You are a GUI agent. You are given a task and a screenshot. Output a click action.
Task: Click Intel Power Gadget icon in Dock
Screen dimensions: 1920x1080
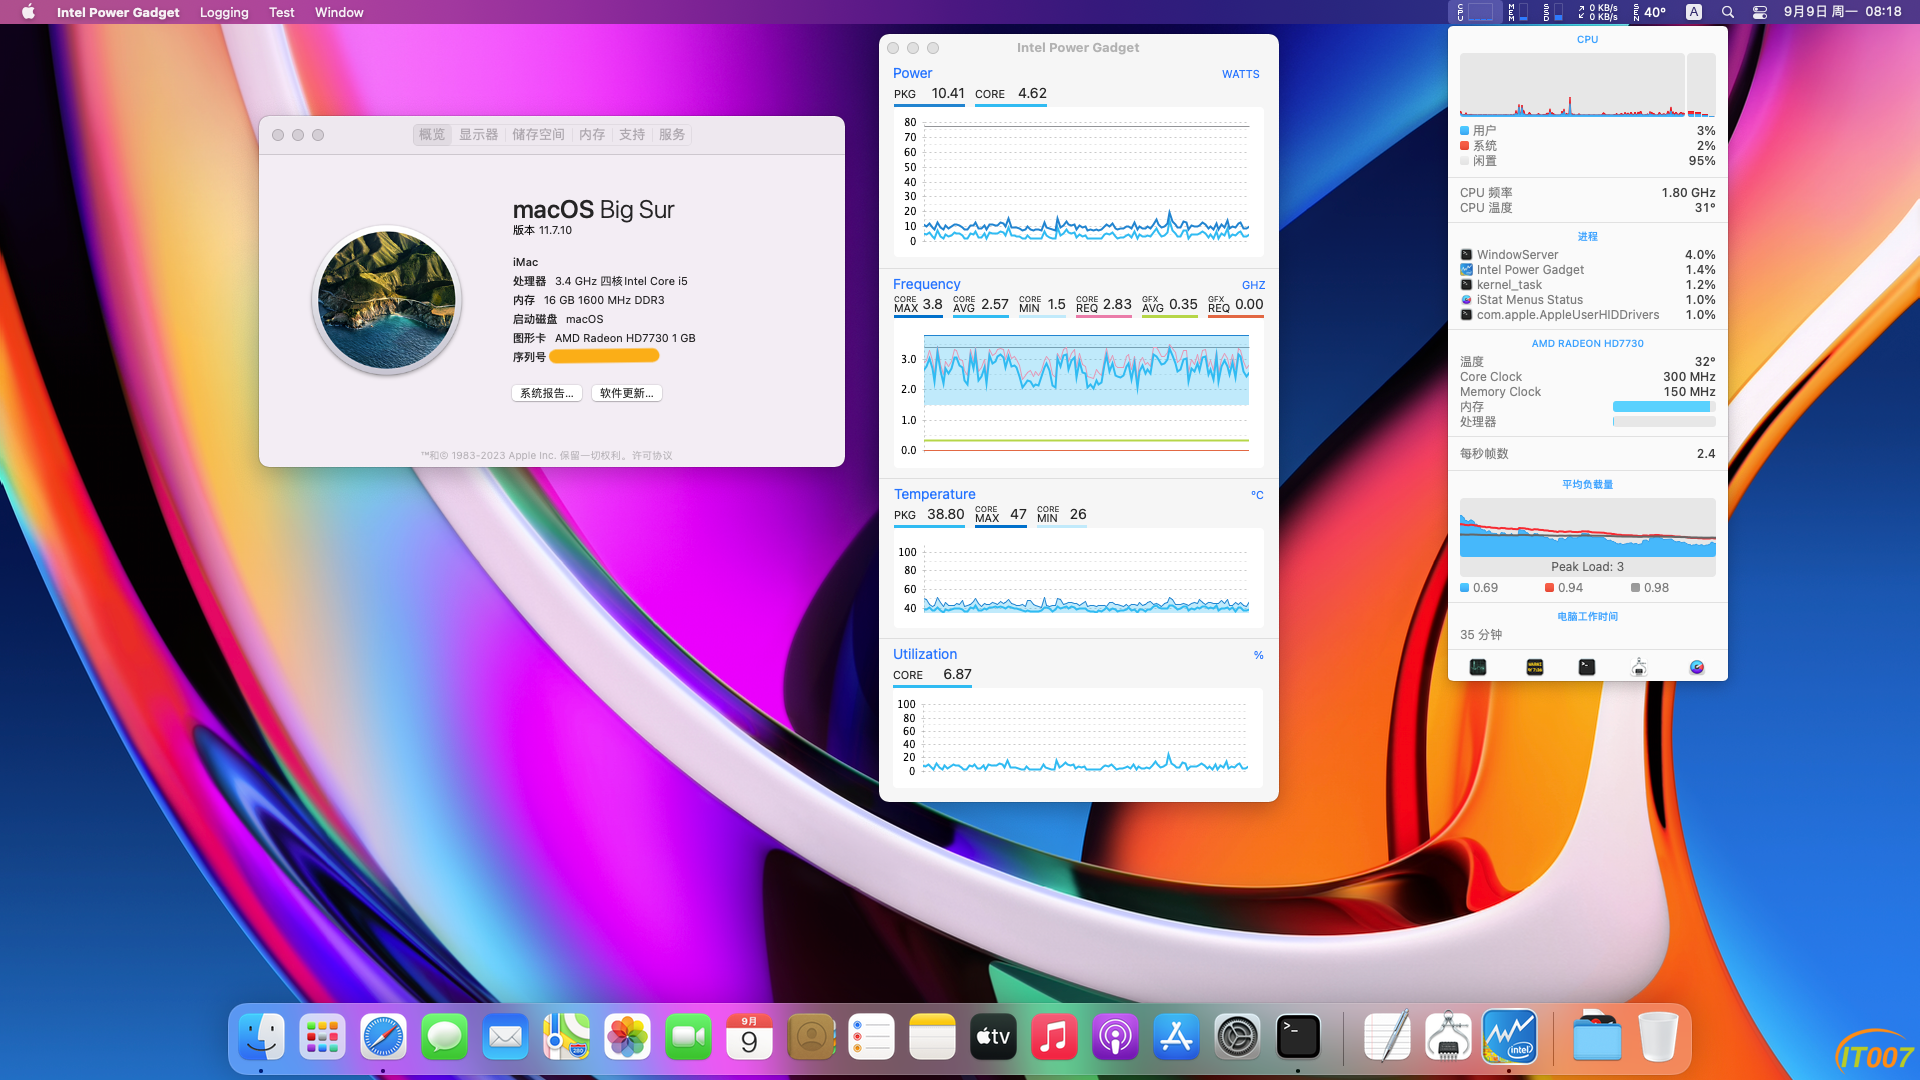coord(1509,1037)
